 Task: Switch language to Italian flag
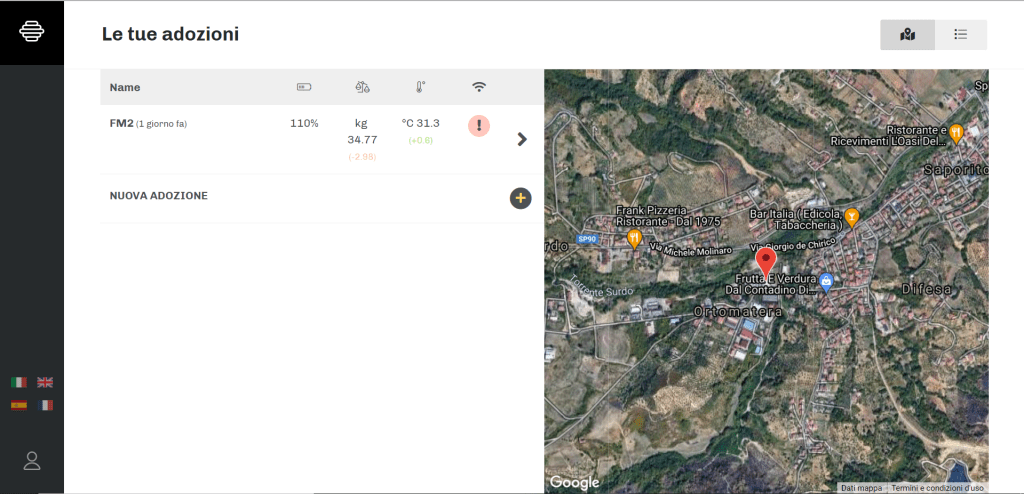(x=19, y=382)
